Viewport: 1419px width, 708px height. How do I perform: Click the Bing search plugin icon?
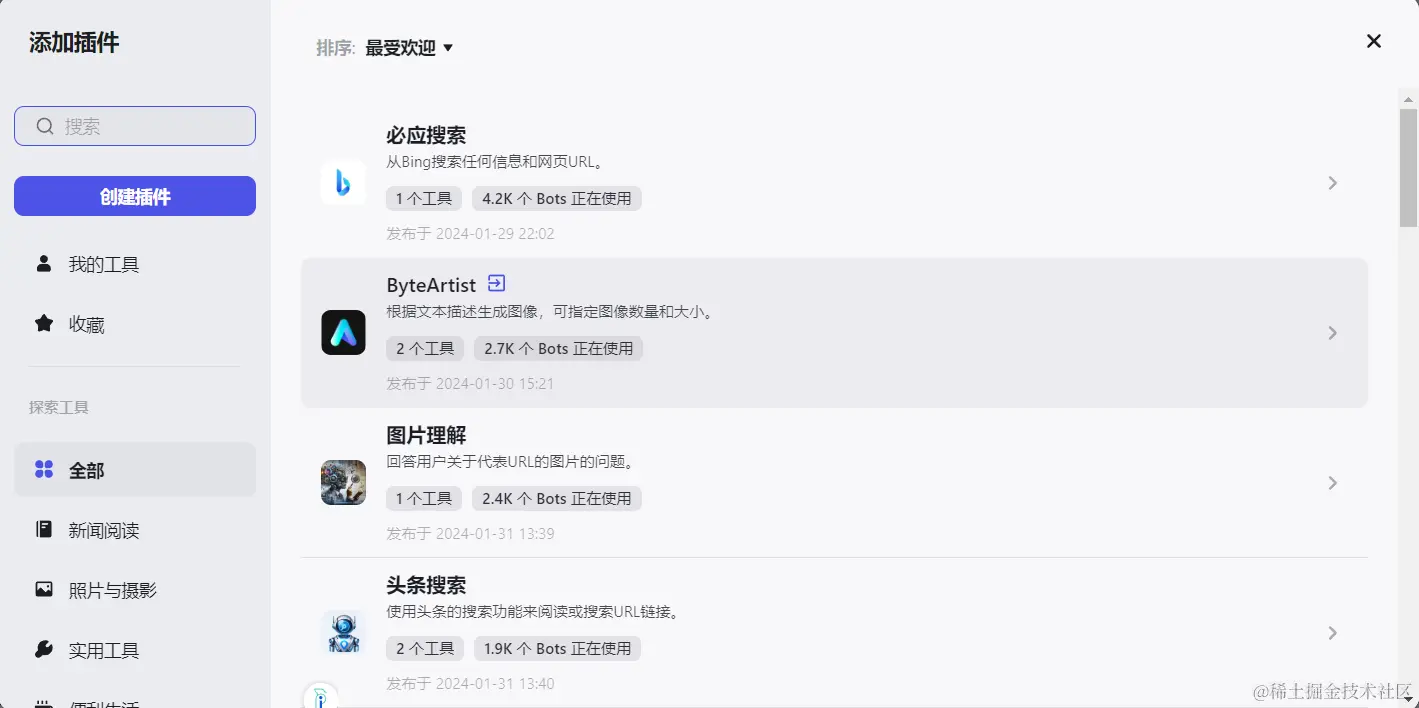343,183
